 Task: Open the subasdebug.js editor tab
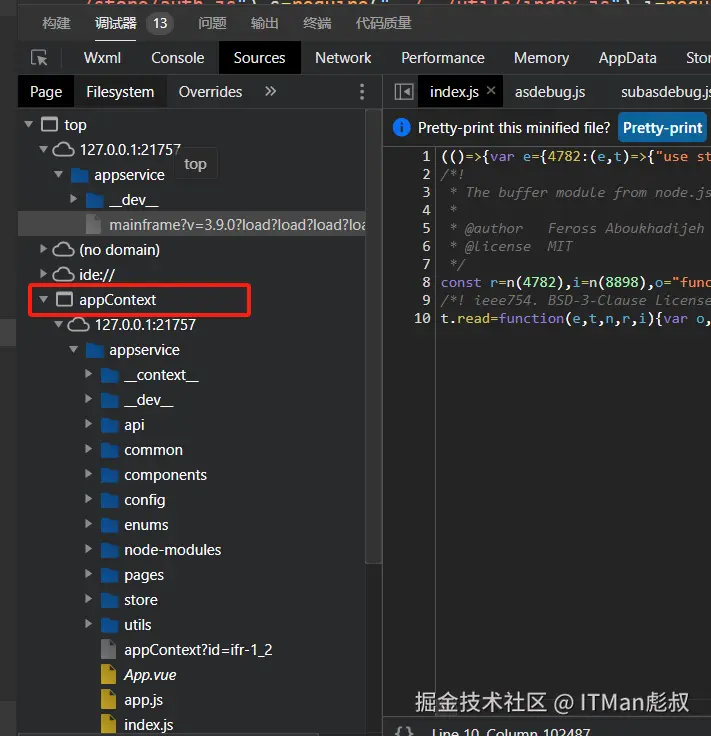click(664, 92)
